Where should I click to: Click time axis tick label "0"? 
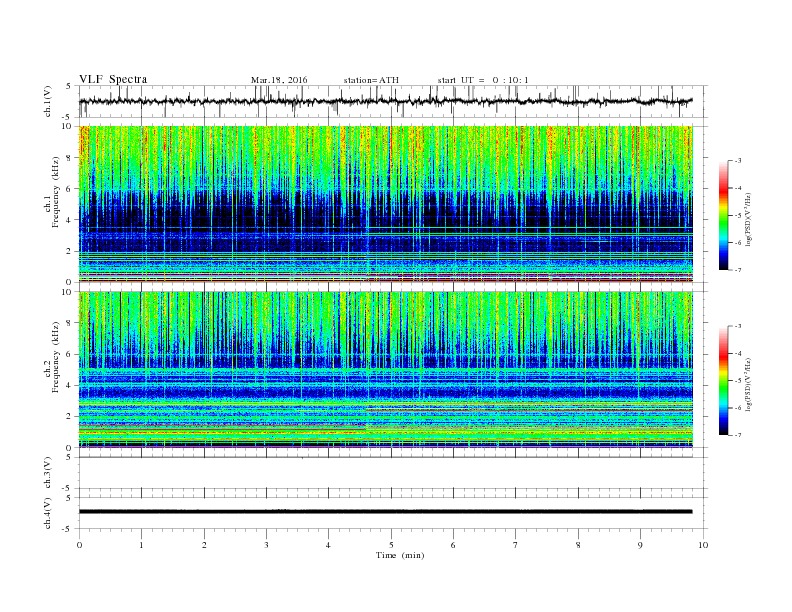(79, 545)
